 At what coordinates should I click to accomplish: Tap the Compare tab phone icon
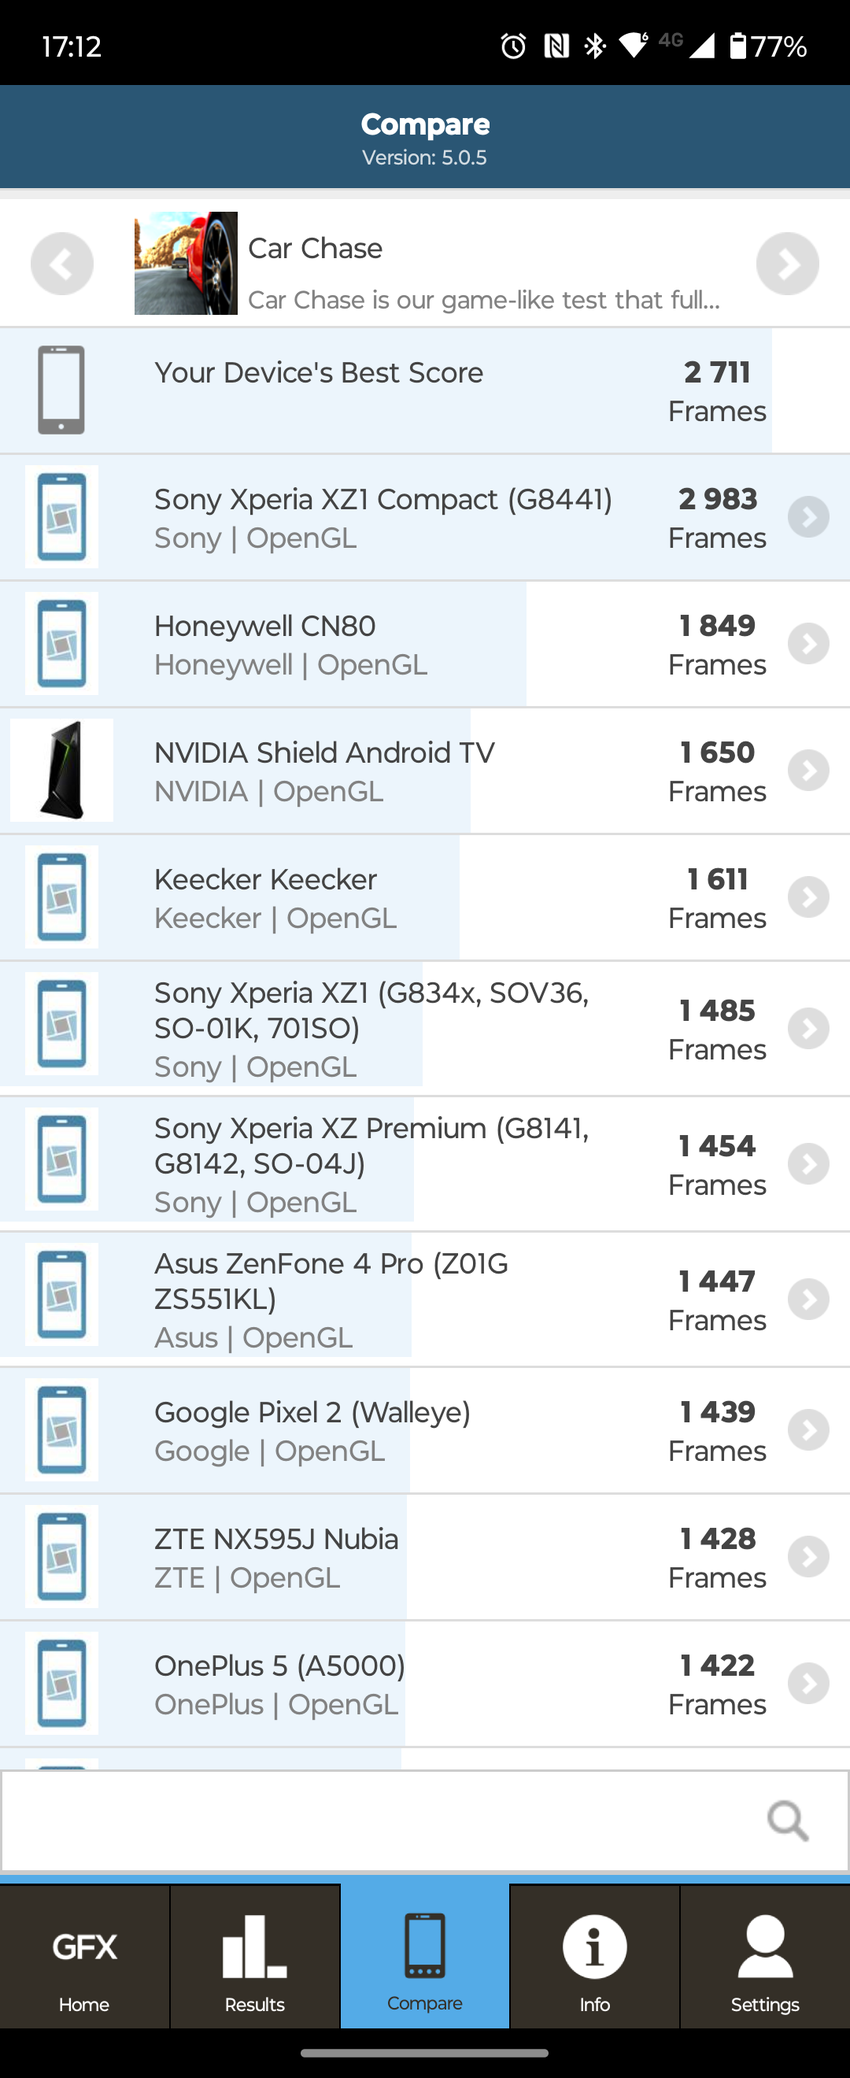click(x=425, y=1946)
